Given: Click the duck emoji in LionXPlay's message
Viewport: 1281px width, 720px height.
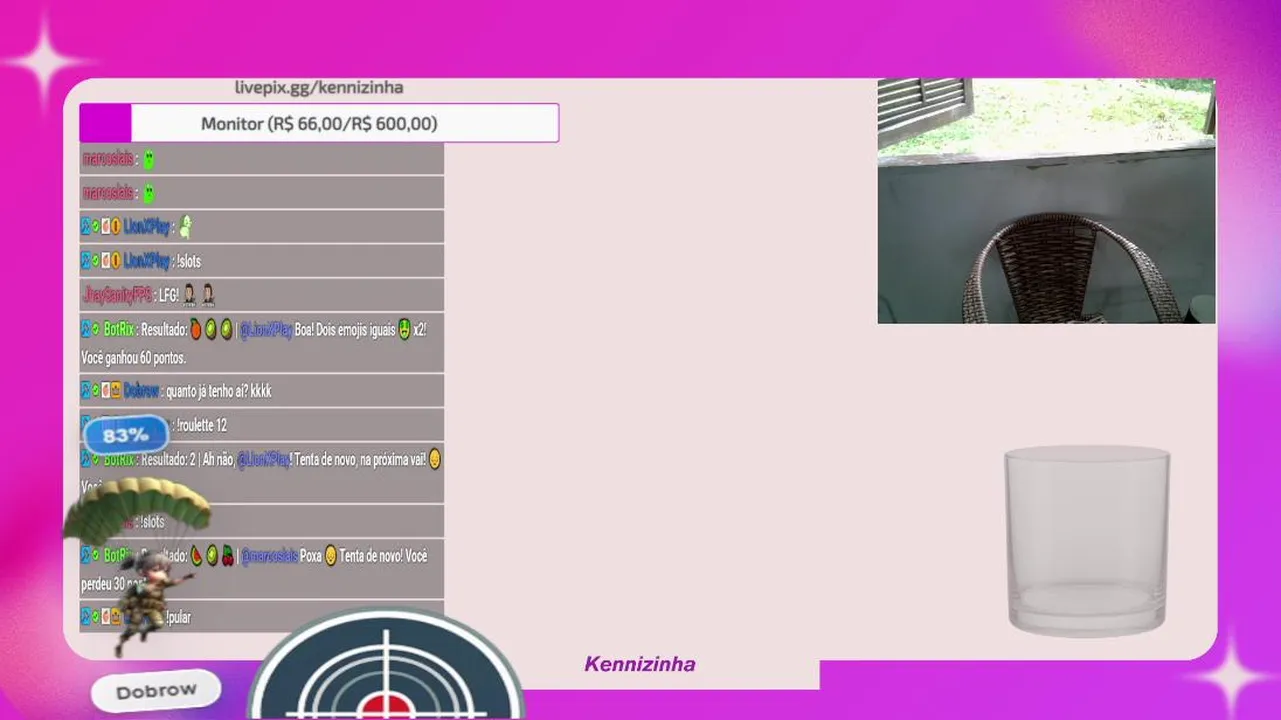Looking at the screenshot, I should tap(184, 227).
